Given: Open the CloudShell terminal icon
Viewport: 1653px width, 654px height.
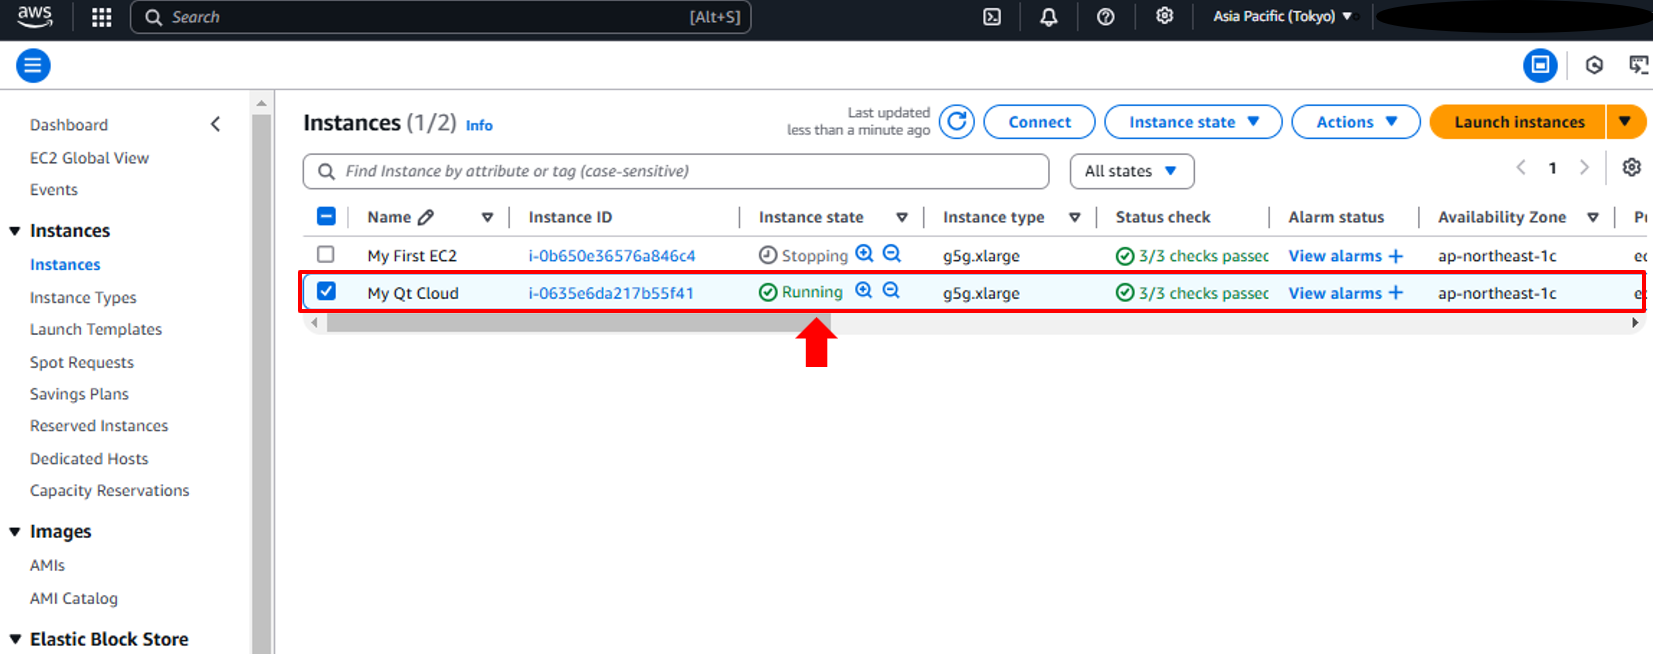Looking at the screenshot, I should [x=991, y=17].
